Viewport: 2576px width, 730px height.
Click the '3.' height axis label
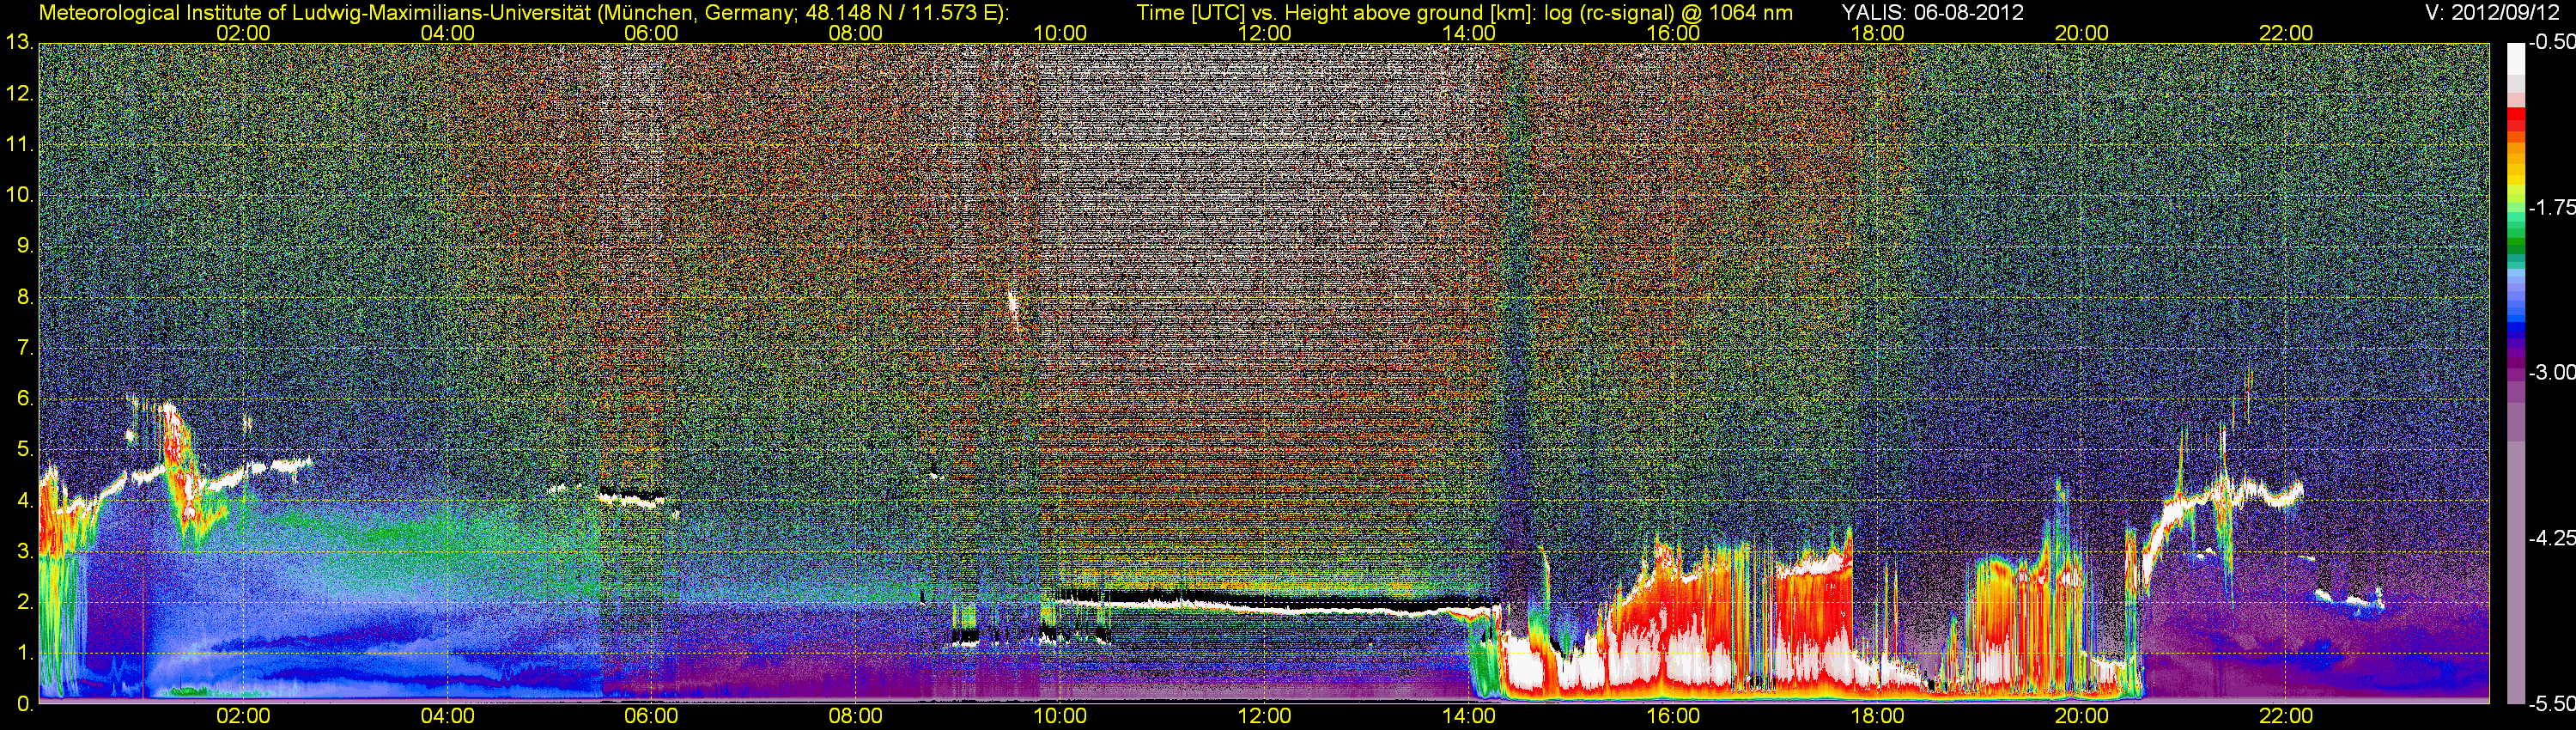(25, 552)
